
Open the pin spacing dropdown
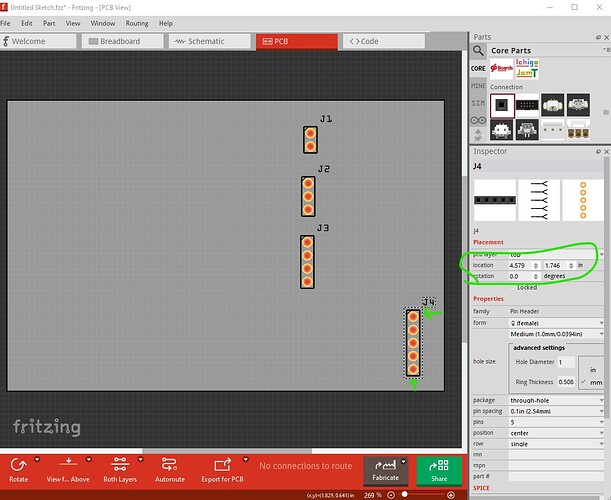click(x=556, y=411)
